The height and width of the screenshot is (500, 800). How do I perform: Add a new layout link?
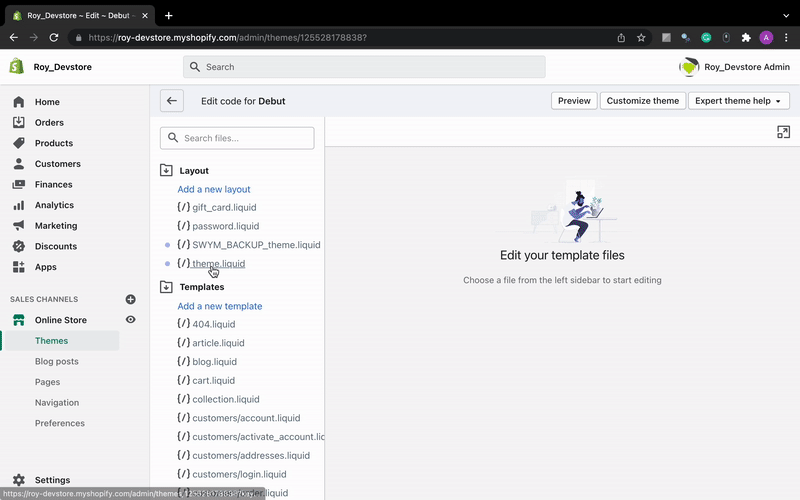(214, 189)
